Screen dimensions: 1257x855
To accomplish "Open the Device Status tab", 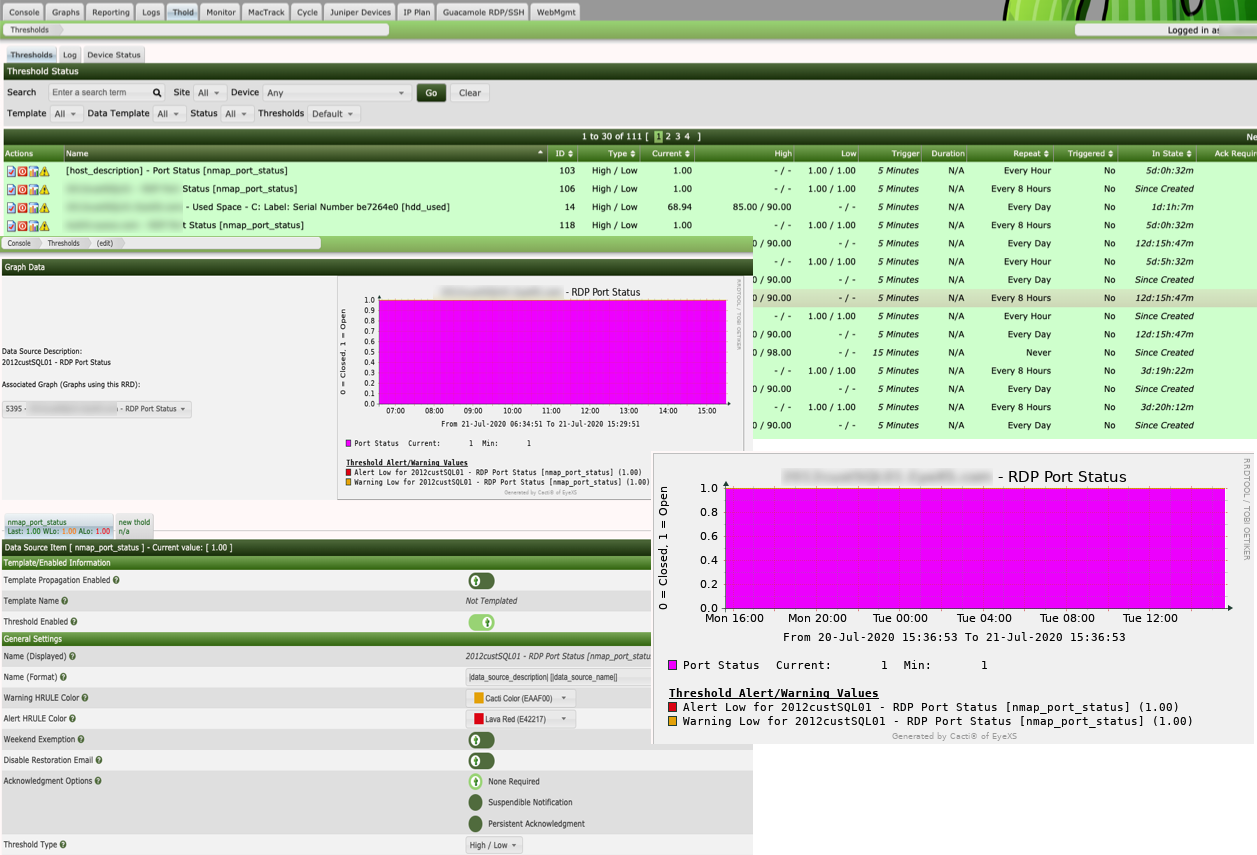I will pyautogui.click(x=114, y=55).
